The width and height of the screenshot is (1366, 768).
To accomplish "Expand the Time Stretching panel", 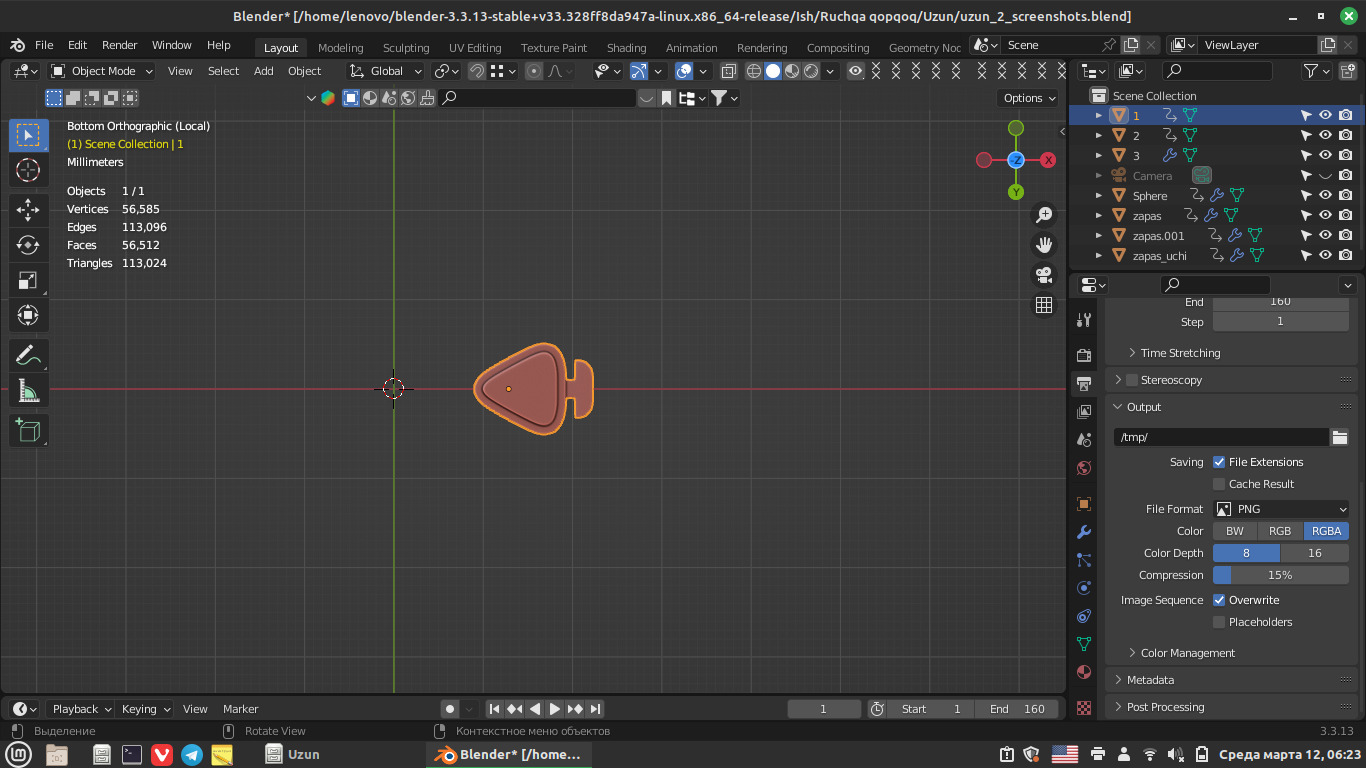I will [x=1180, y=353].
